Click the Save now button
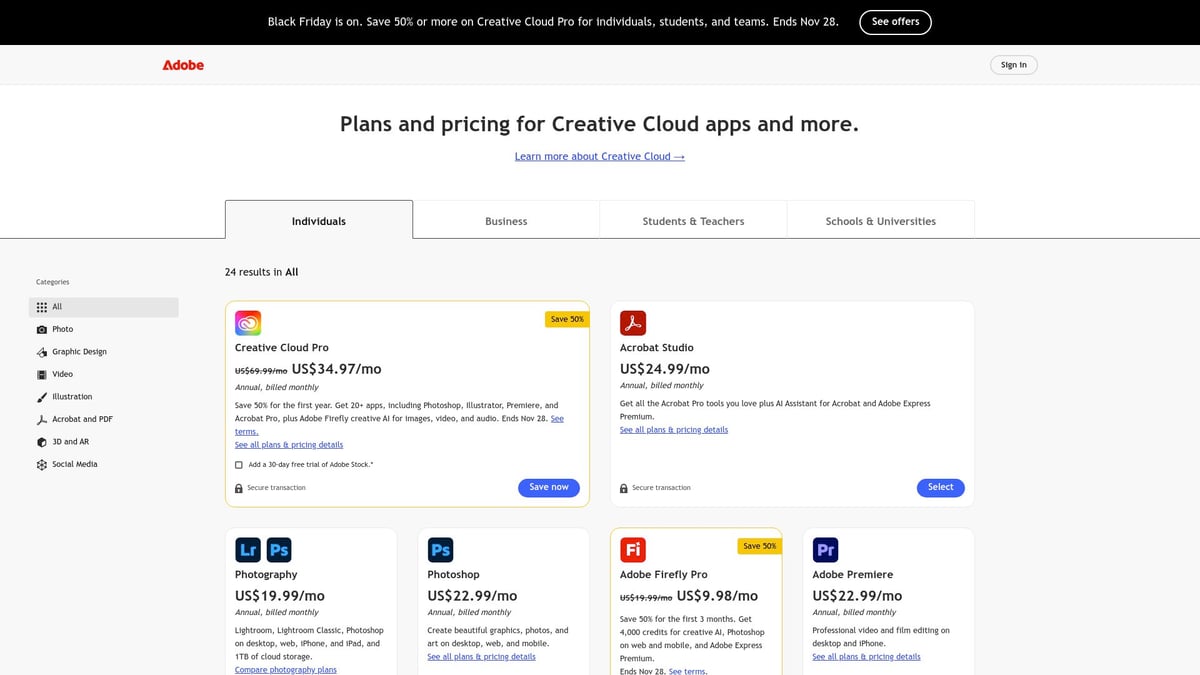This screenshot has width=1200, height=675. coord(548,487)
